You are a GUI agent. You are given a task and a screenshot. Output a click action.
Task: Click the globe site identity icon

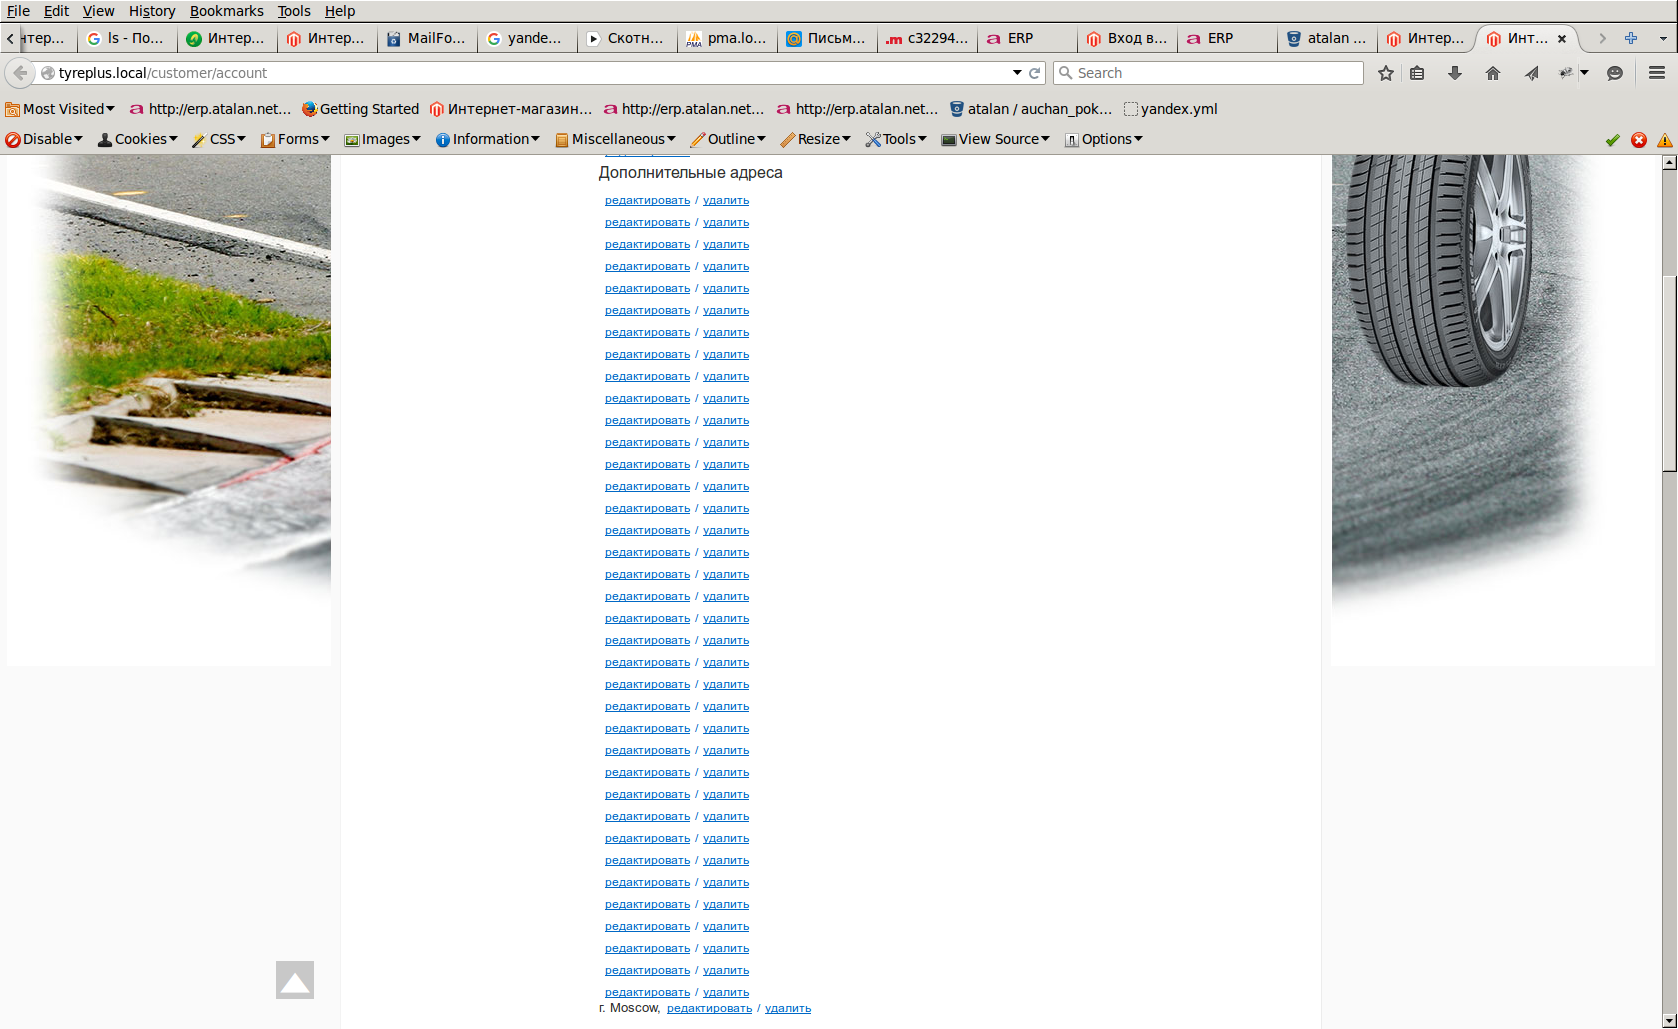(x=47, y=73)
